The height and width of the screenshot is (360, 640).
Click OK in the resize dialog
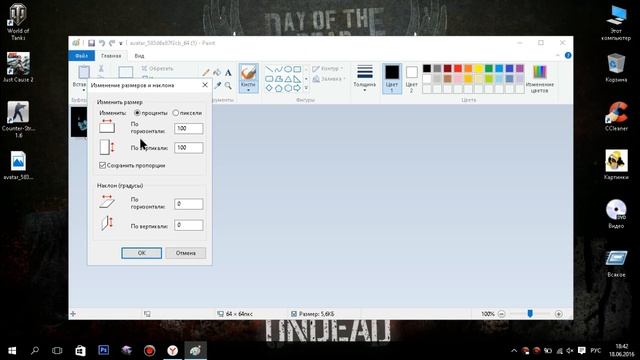(142, 253)
